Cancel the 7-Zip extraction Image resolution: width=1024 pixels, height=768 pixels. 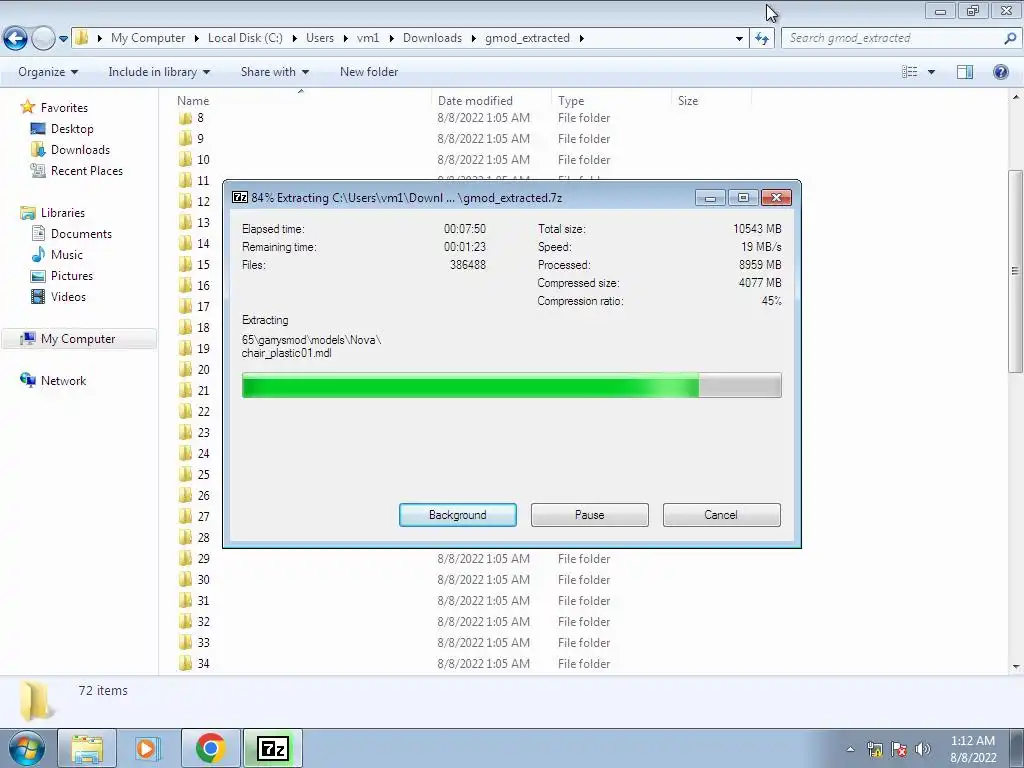tap(722, 515)
